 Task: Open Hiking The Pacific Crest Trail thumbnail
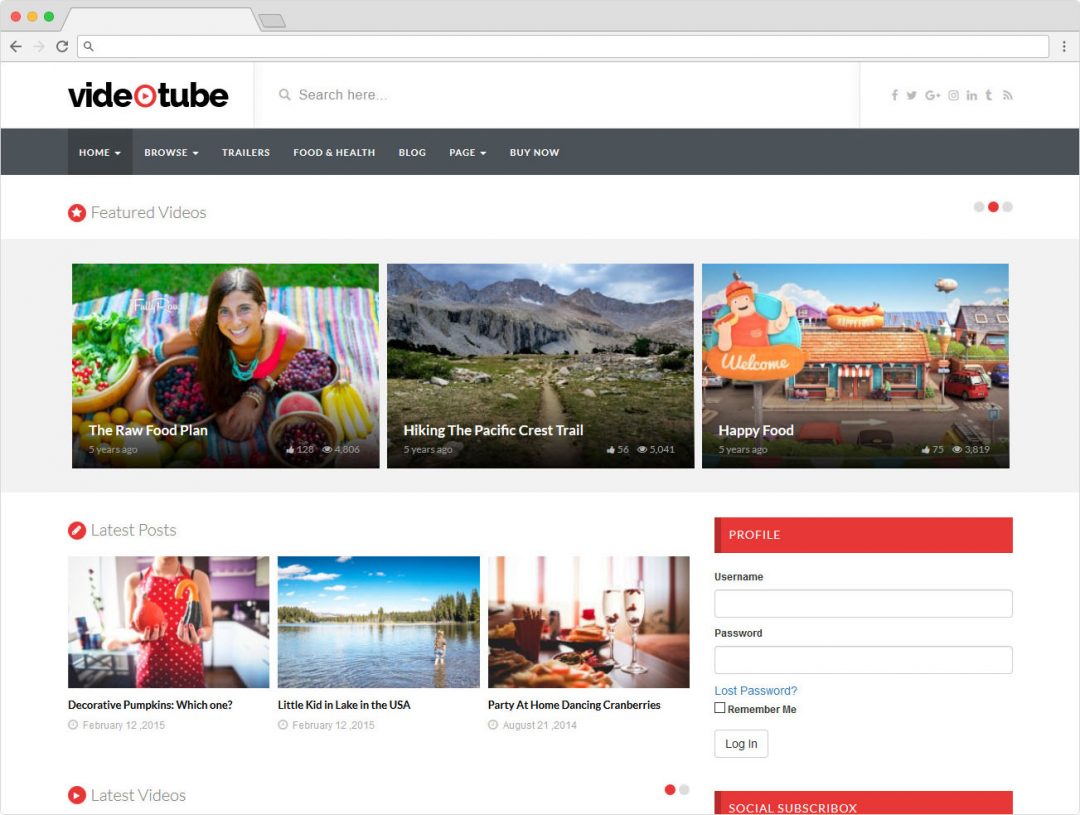tap(540, 365)
